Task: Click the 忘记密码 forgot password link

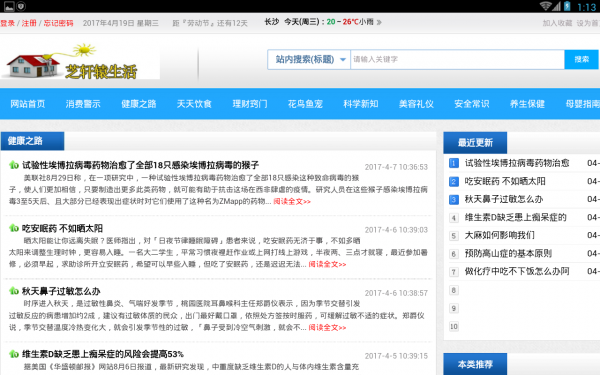Action: point(58,23)
